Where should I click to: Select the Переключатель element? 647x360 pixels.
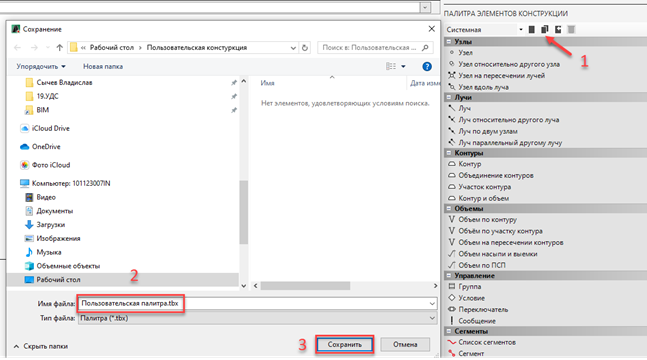pyautogui.click(x=483, y=310)
